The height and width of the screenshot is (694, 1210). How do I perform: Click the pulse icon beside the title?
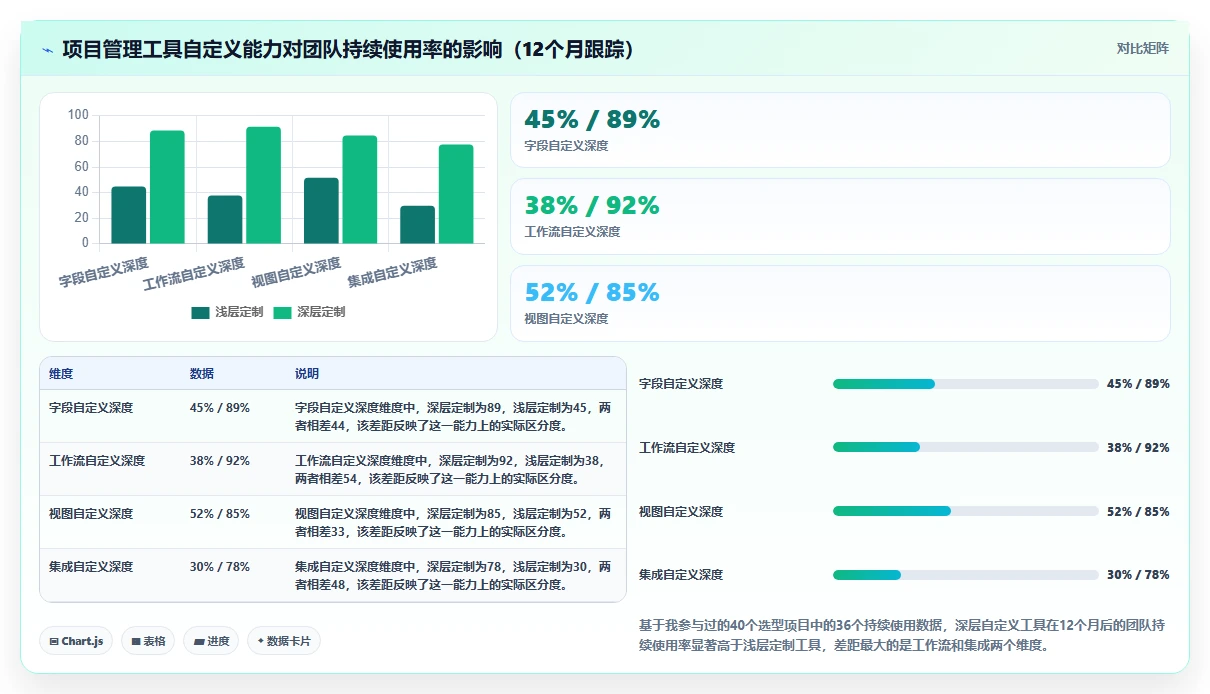click(x=48, y=50)
